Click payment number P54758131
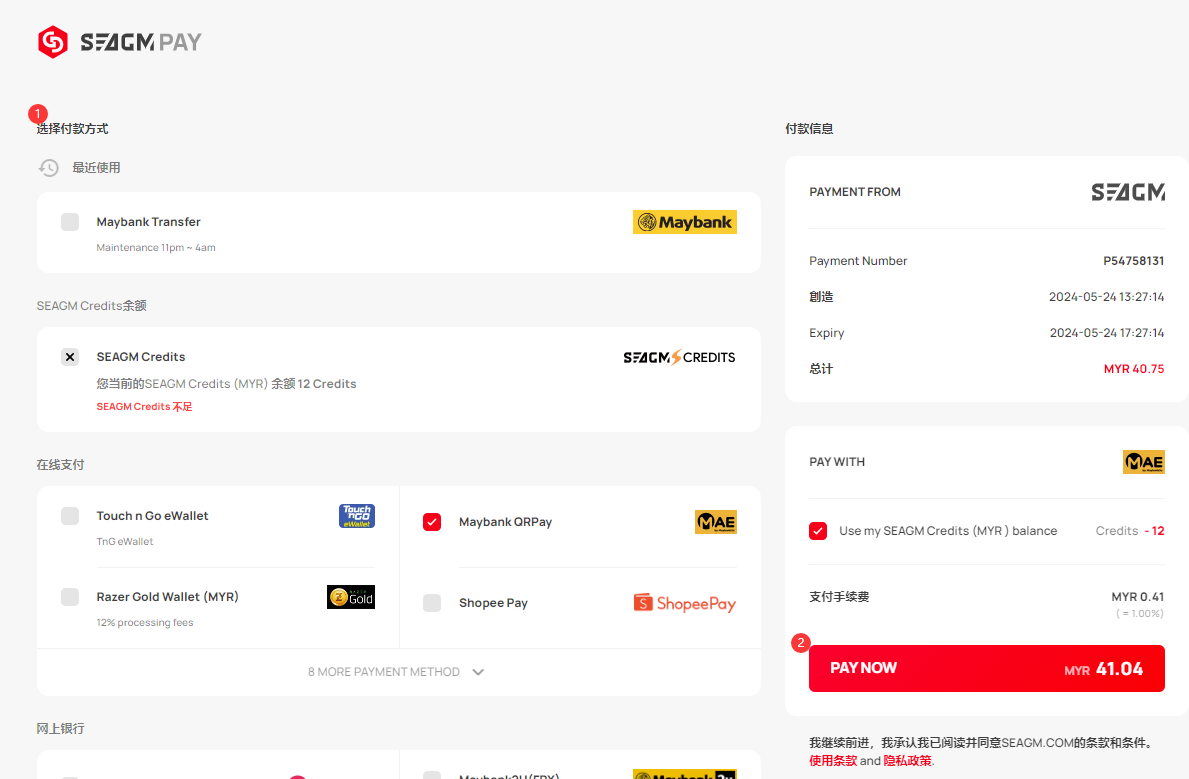This screenshot has width=1189, height=779. coord(1134,261)
